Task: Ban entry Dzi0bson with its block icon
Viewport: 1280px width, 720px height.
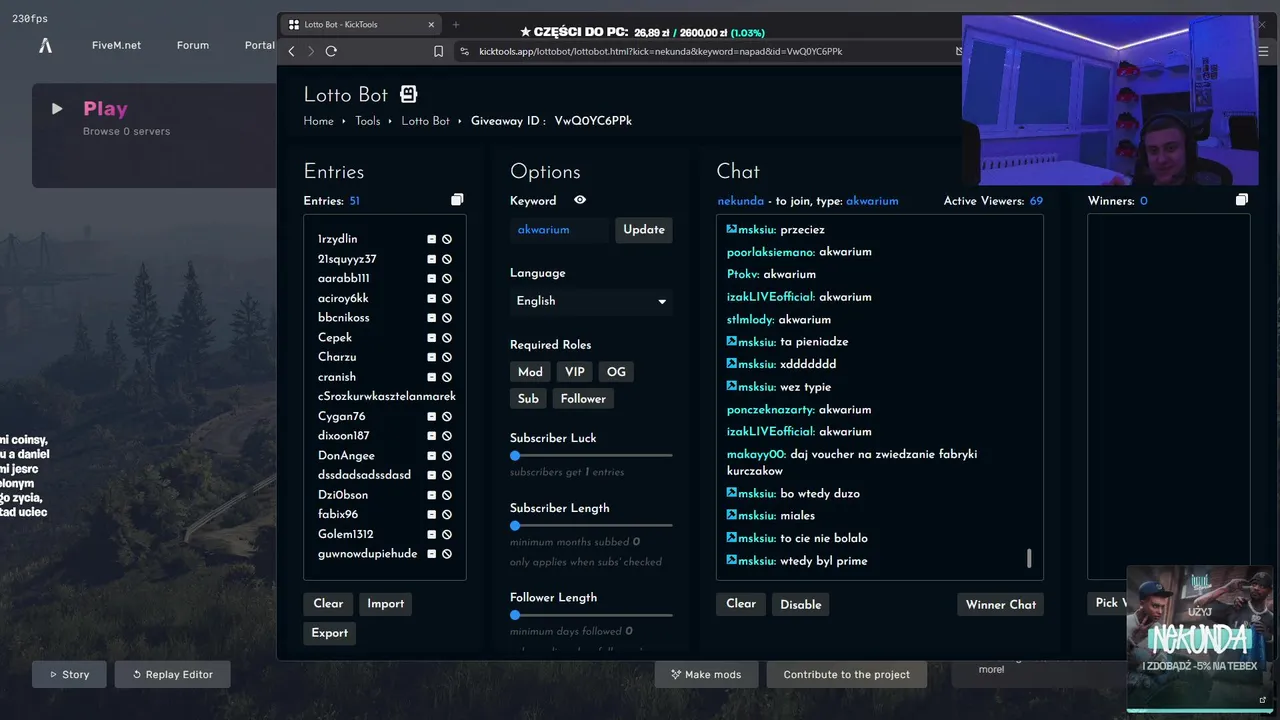Action: pyautogui.click(x=447, y=495)
